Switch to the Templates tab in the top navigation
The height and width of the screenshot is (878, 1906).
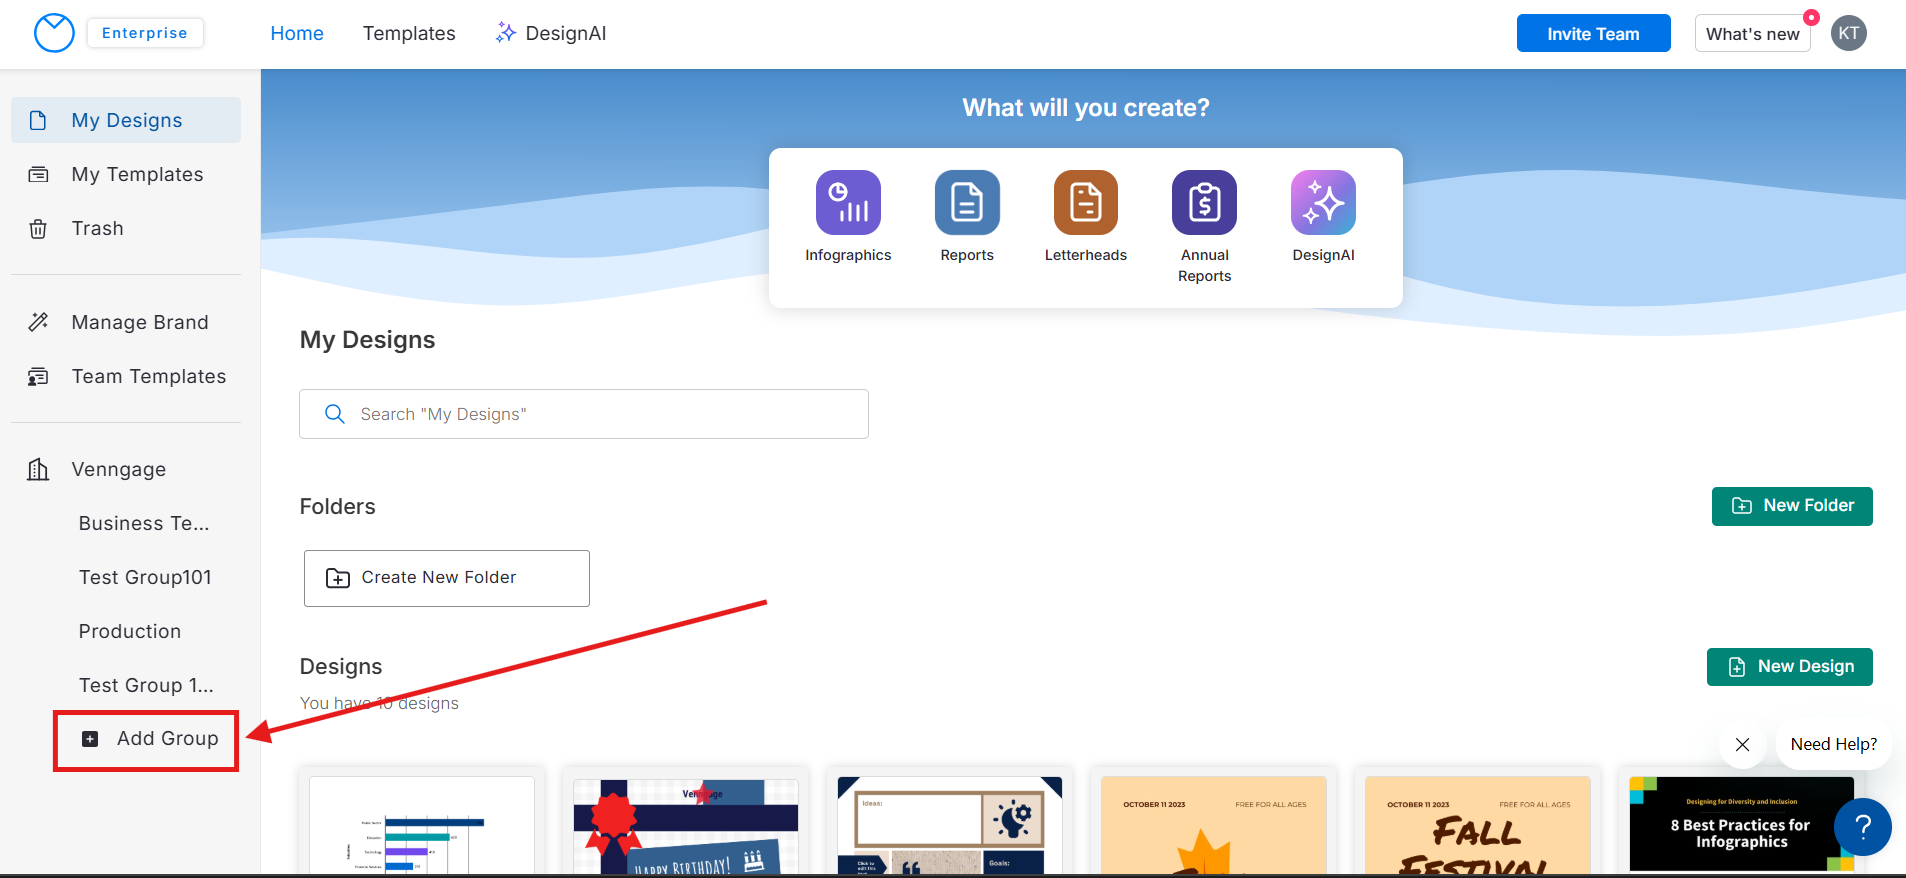point(409,34)
